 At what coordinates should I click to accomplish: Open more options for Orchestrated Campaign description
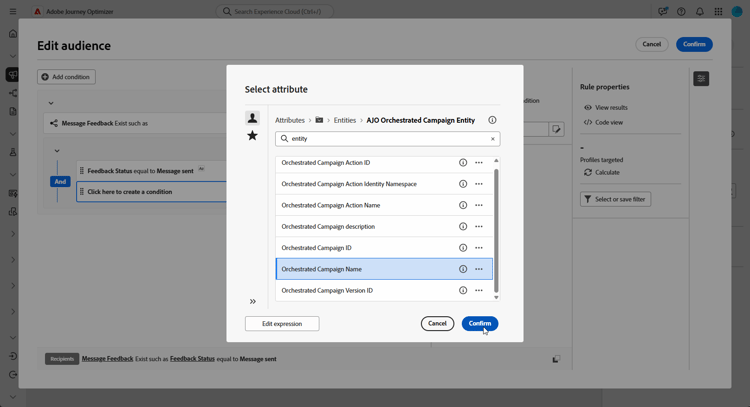[x=479, y=226]
